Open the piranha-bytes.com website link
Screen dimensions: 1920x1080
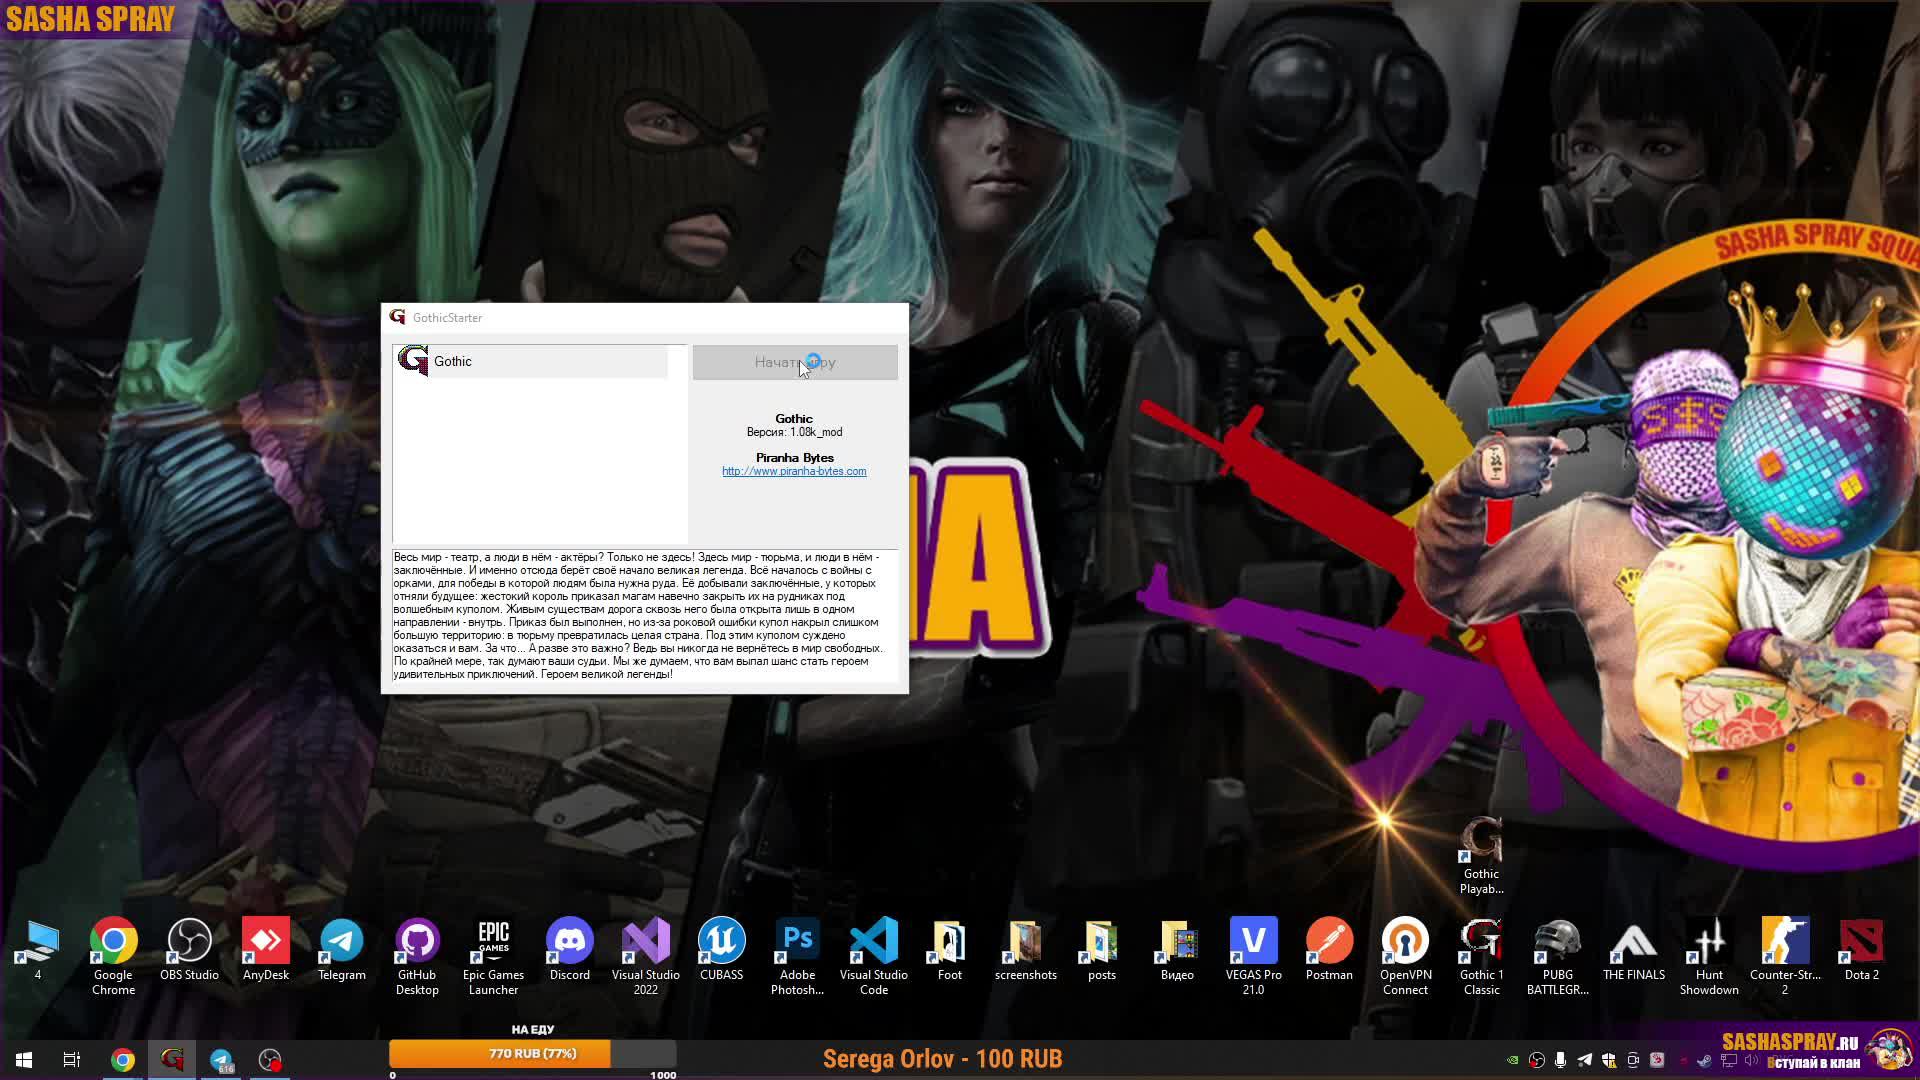pos(794,471)
